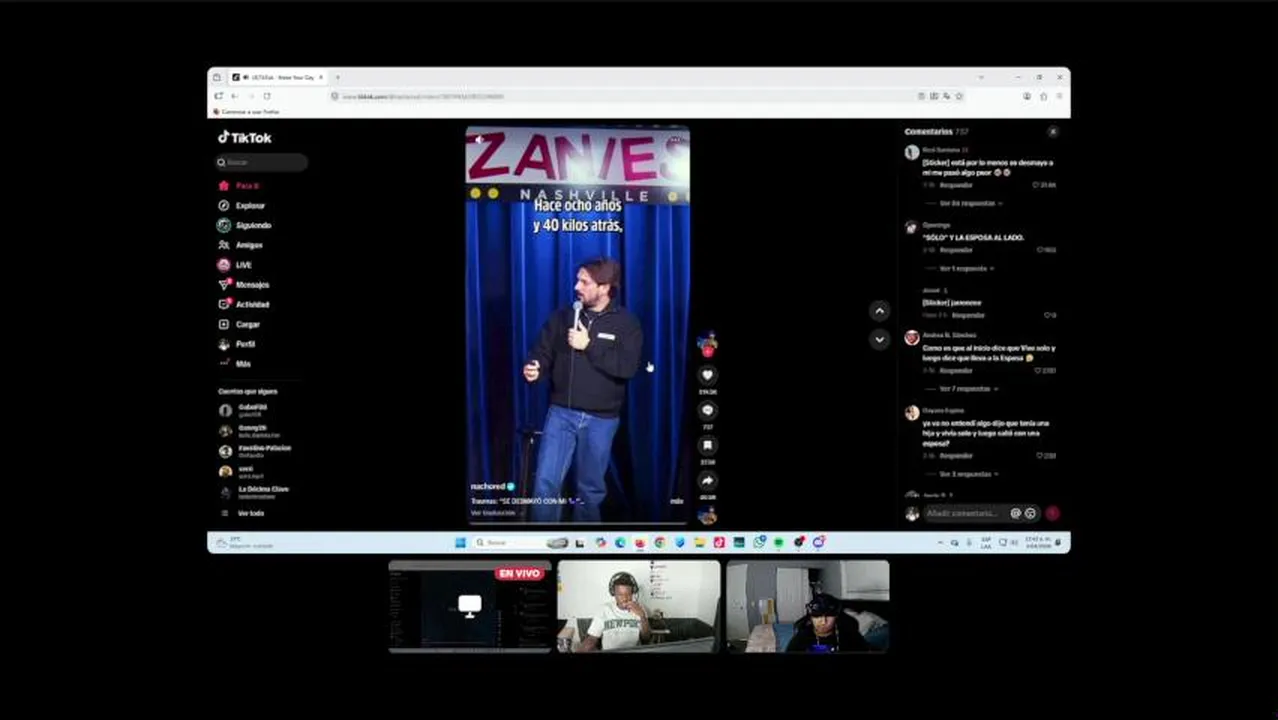Click the @ mention icon

click(1015, 513)
